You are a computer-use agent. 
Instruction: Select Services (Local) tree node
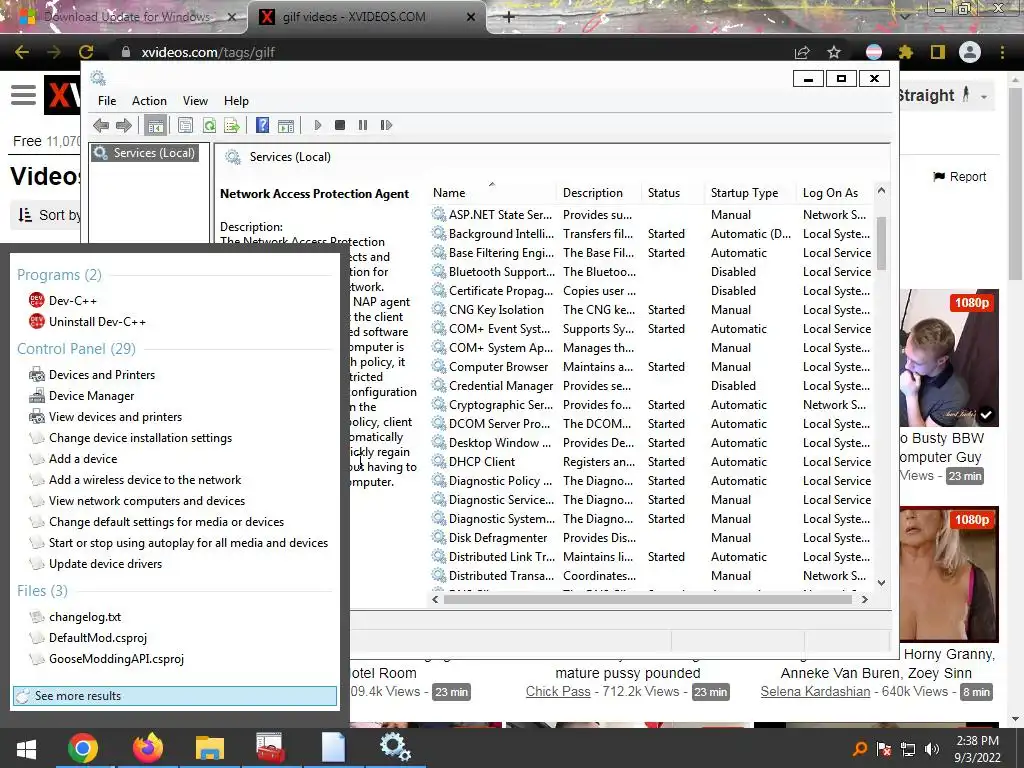pyautogui.click(x=144, y=153)
